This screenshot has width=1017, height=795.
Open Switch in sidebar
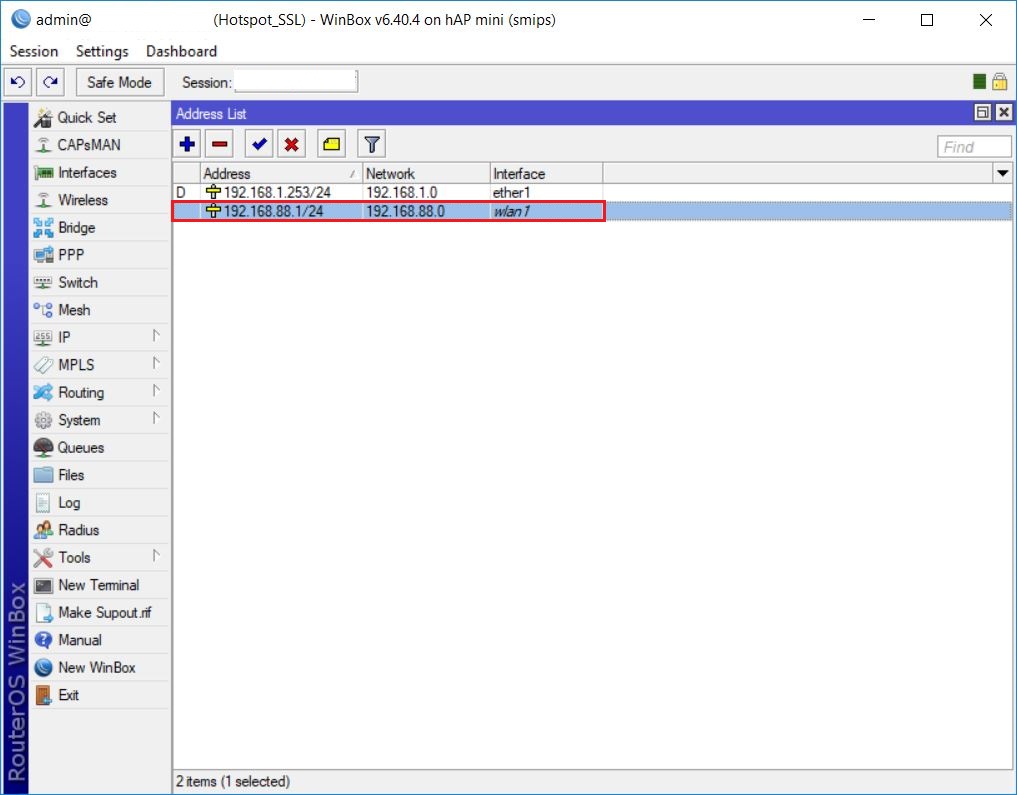point(101,282)
